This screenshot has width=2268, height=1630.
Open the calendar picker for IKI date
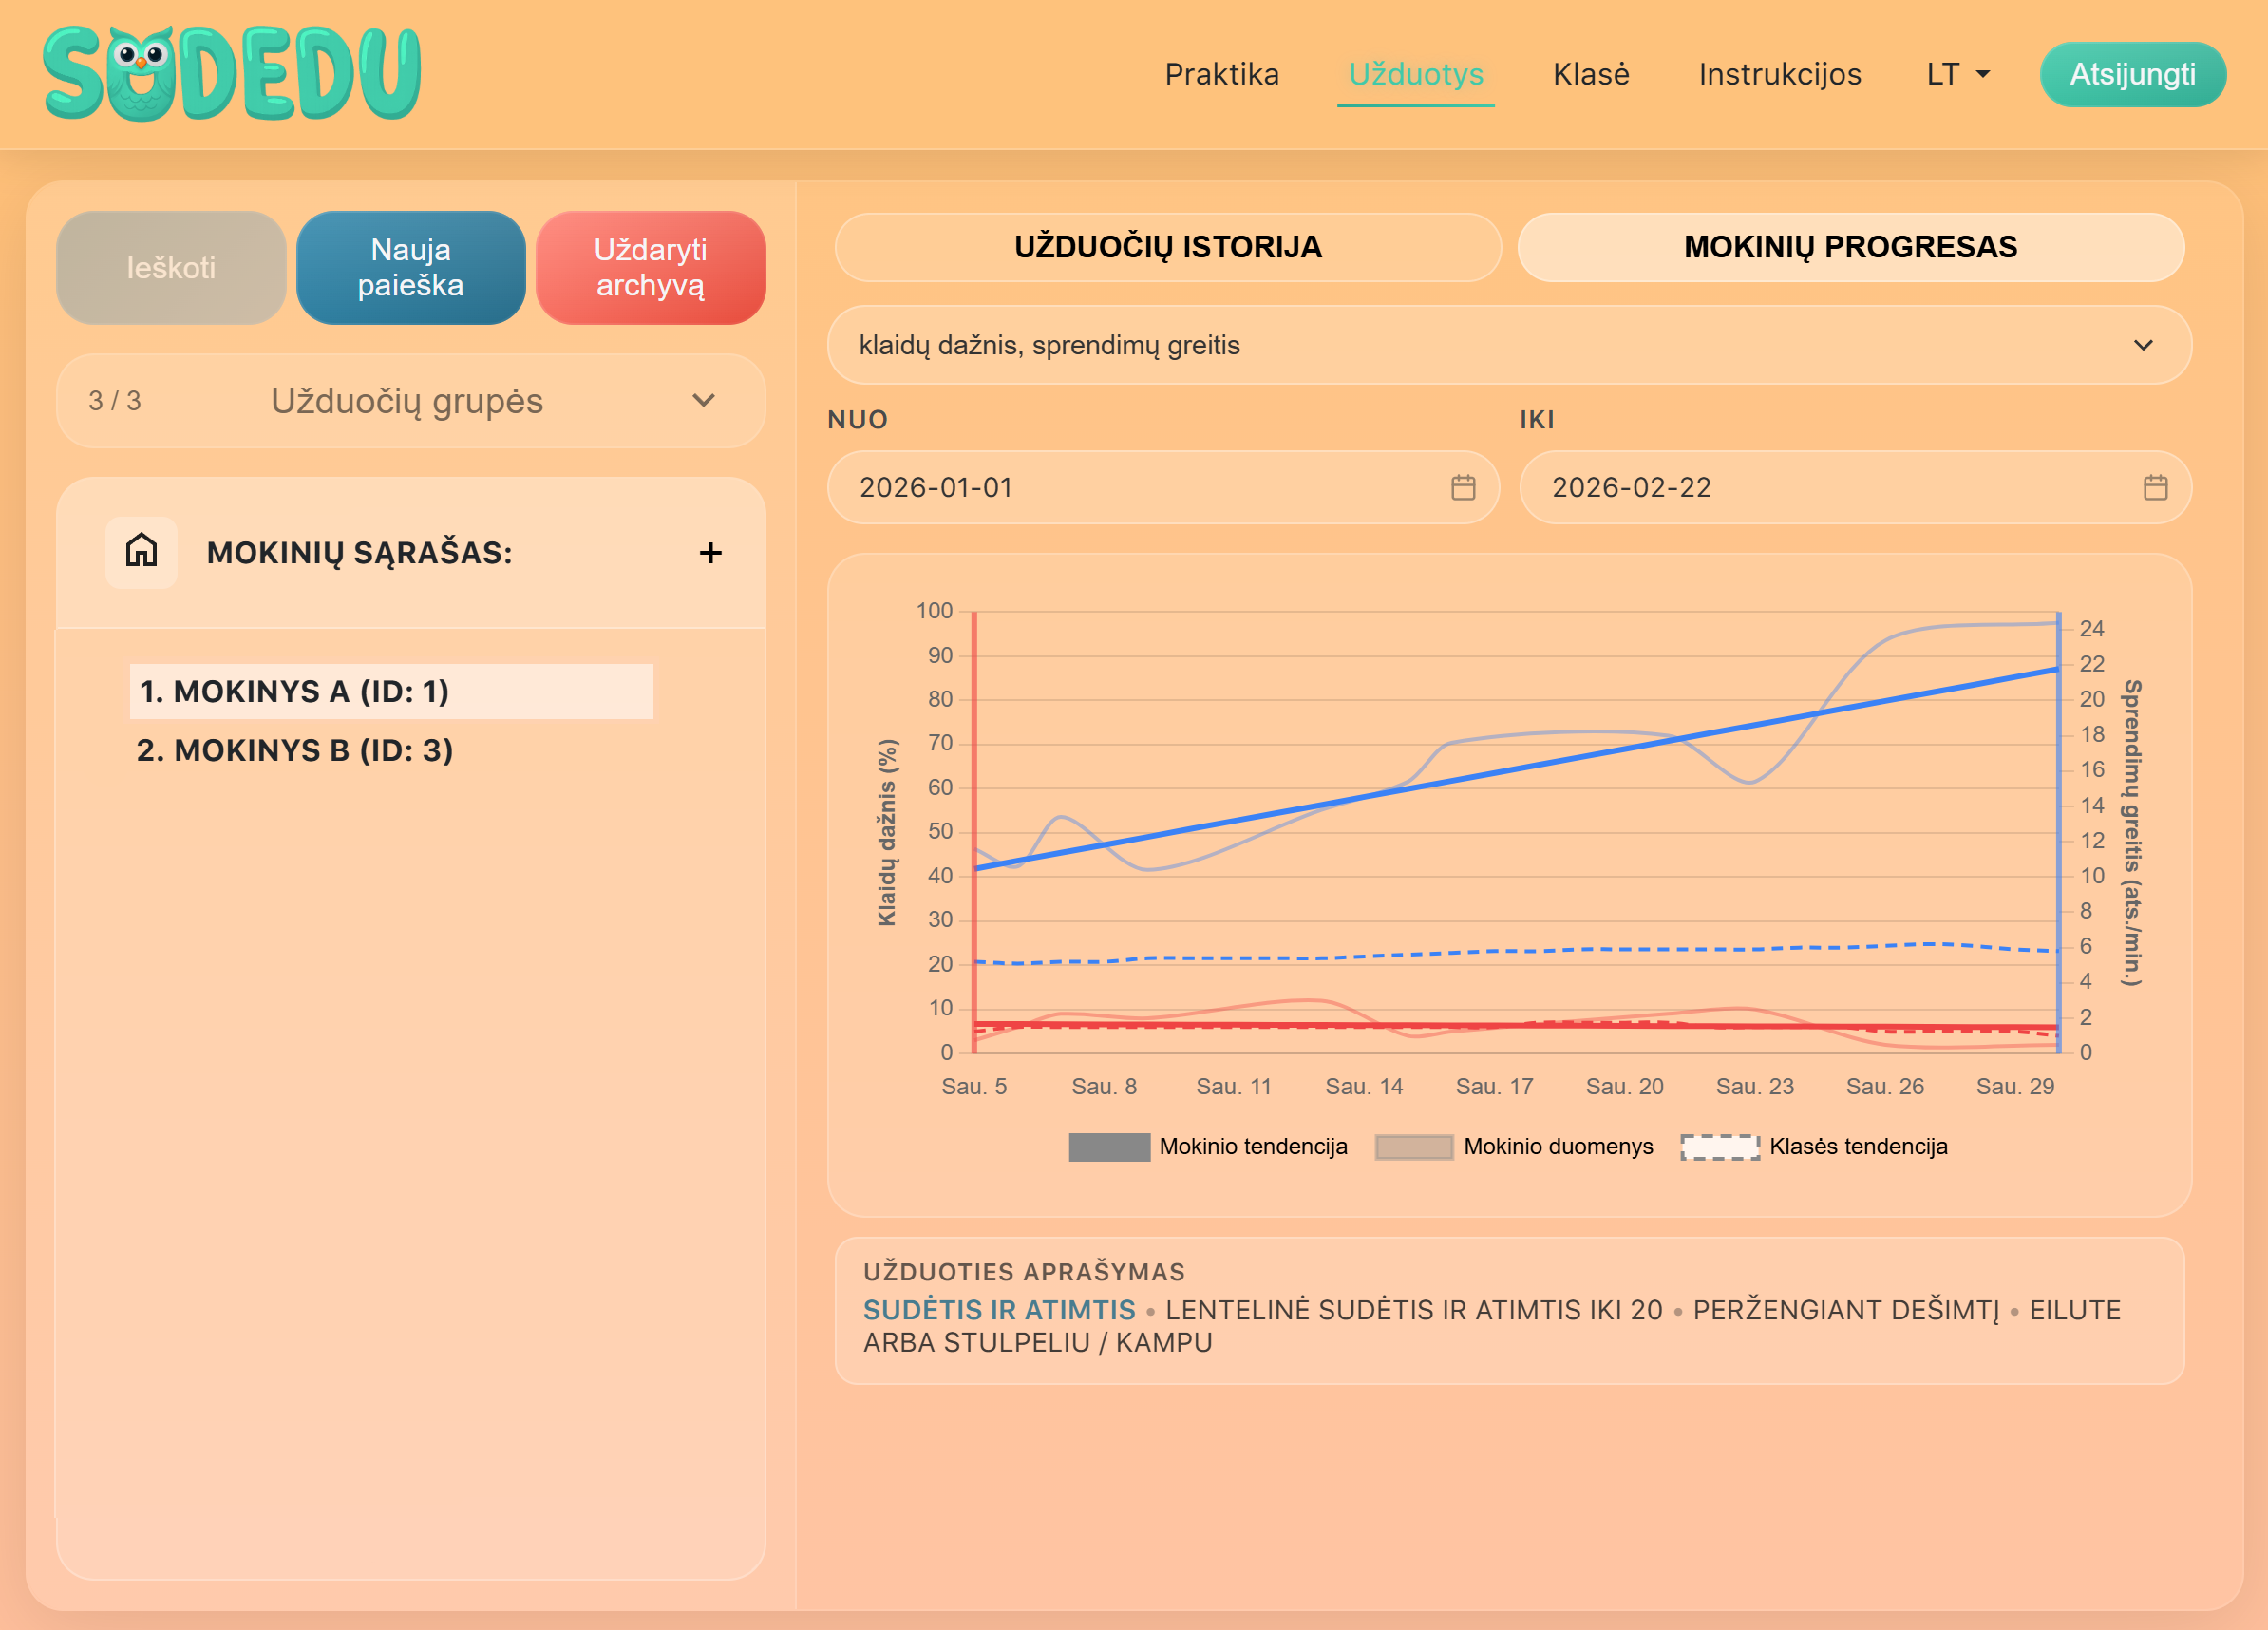point(2155,487)
